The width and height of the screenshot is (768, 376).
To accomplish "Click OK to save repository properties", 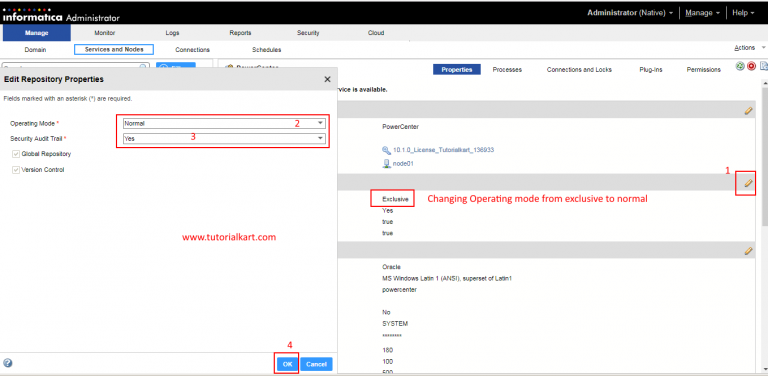I will coord(288,364).
